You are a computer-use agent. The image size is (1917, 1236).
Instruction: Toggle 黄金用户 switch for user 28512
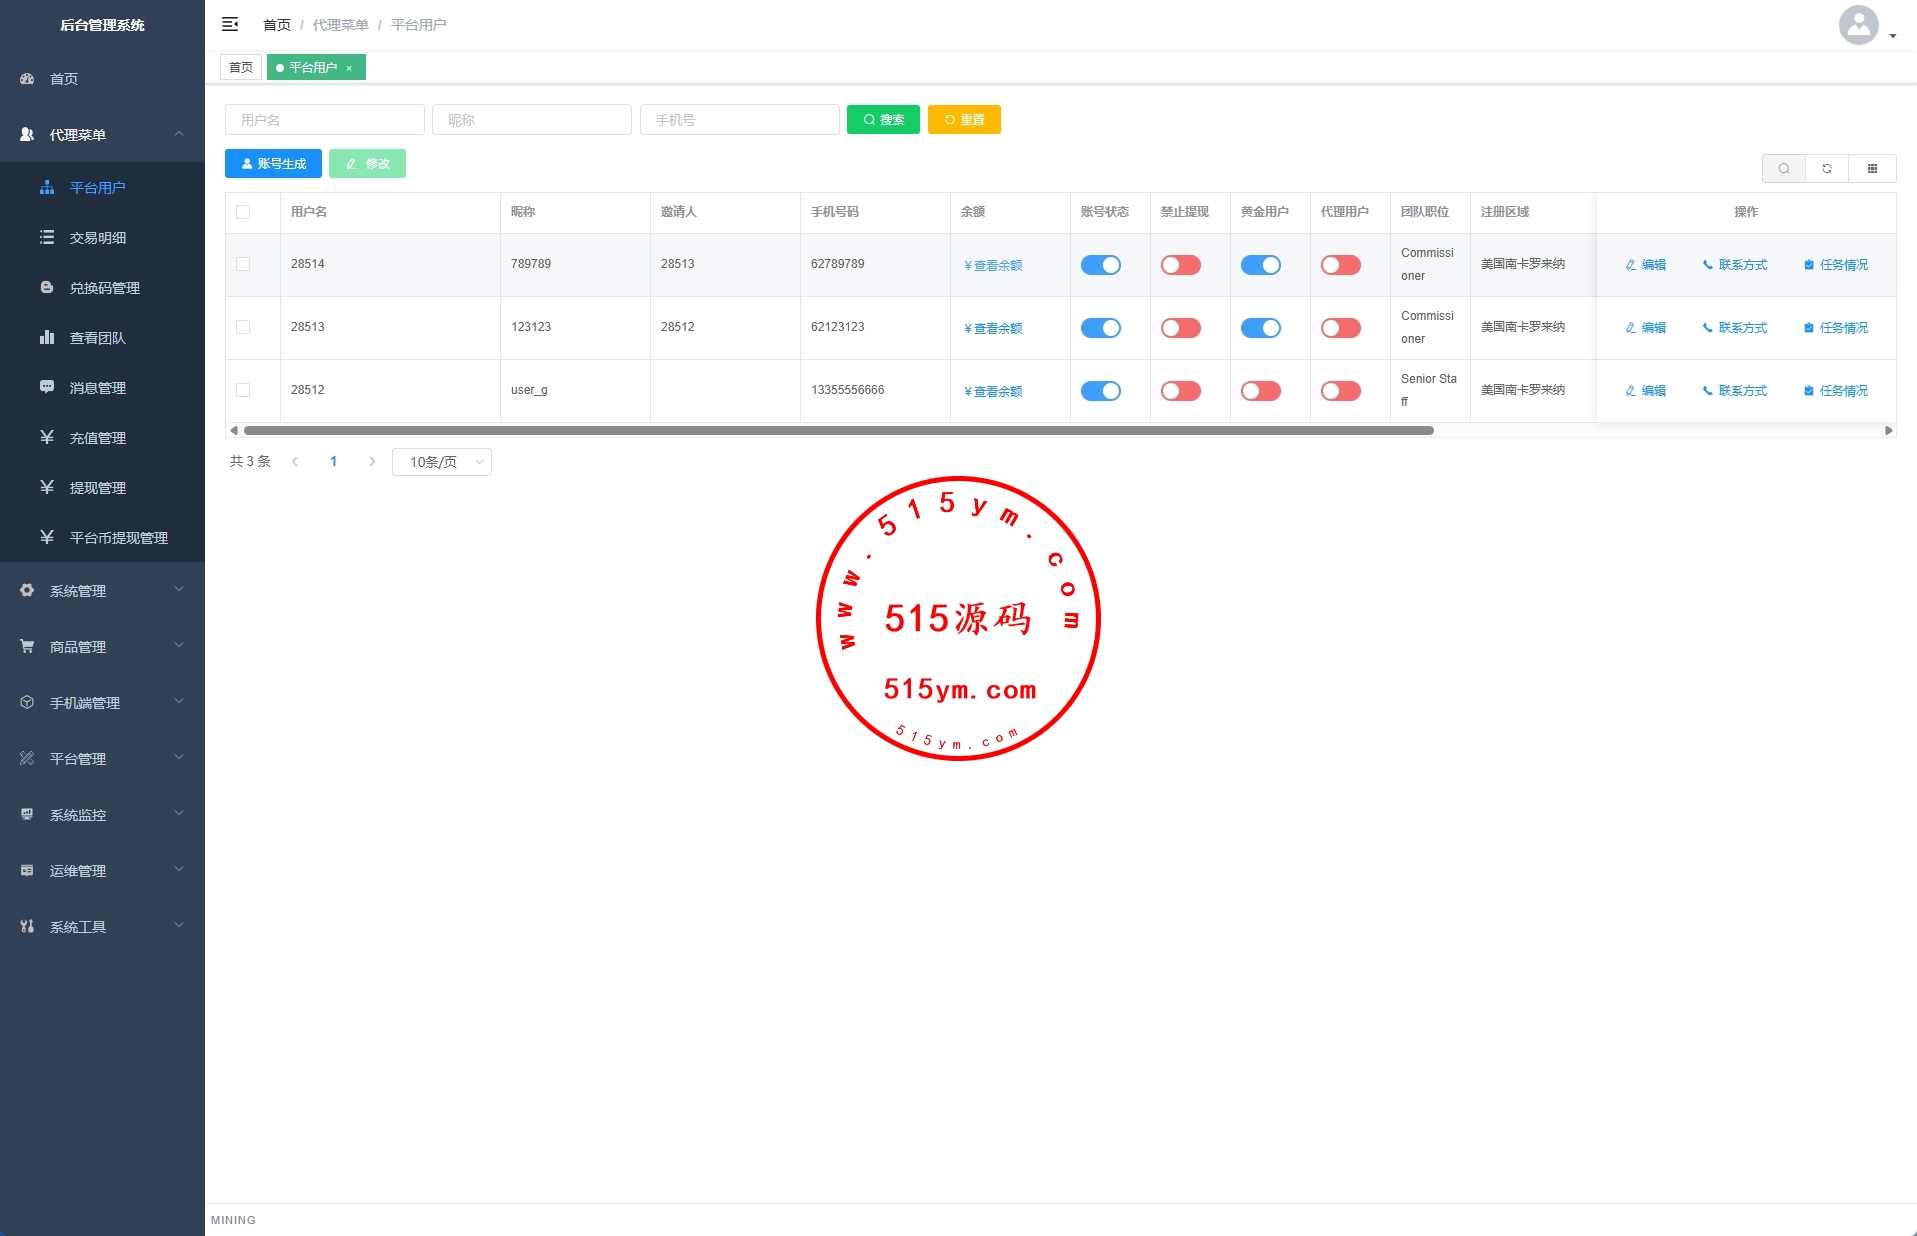1260,391
